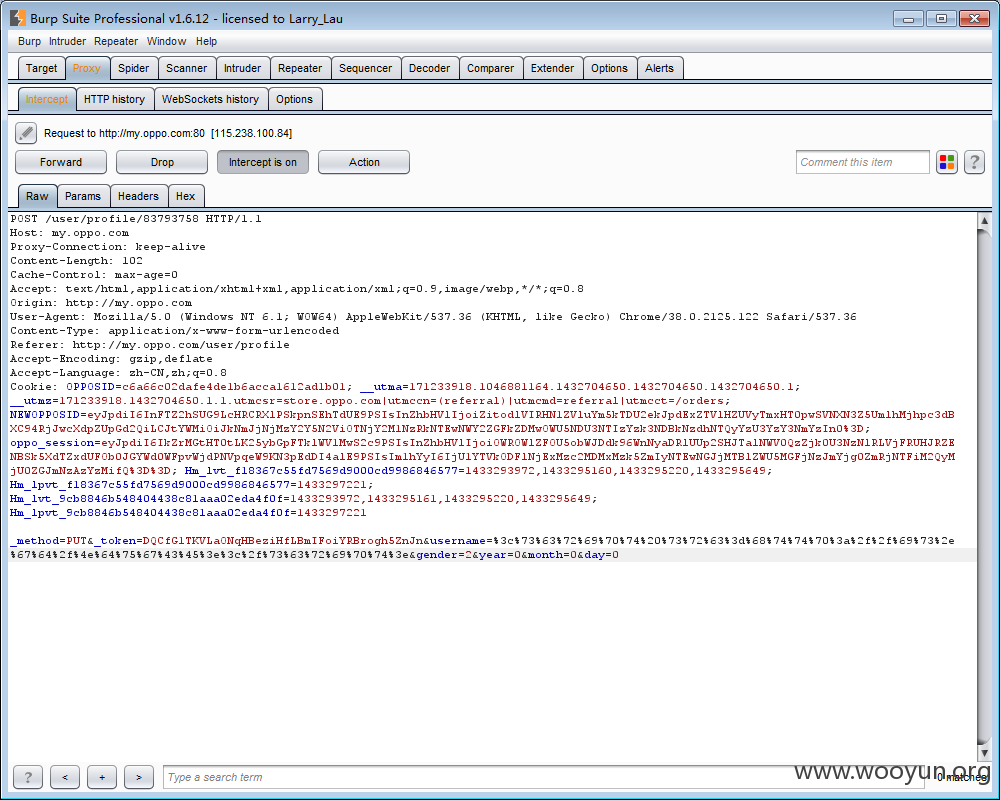Screen dimensions: 1000x800
Task: Open the Intruder menu in menu bar
Action: click(x=67, y=41)
